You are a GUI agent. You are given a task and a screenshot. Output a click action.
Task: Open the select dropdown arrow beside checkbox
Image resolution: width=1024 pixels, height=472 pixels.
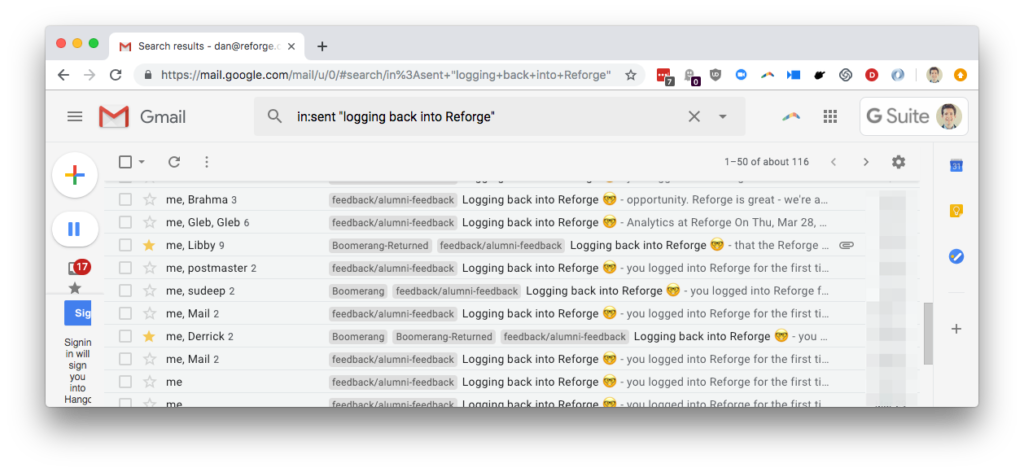142,162
